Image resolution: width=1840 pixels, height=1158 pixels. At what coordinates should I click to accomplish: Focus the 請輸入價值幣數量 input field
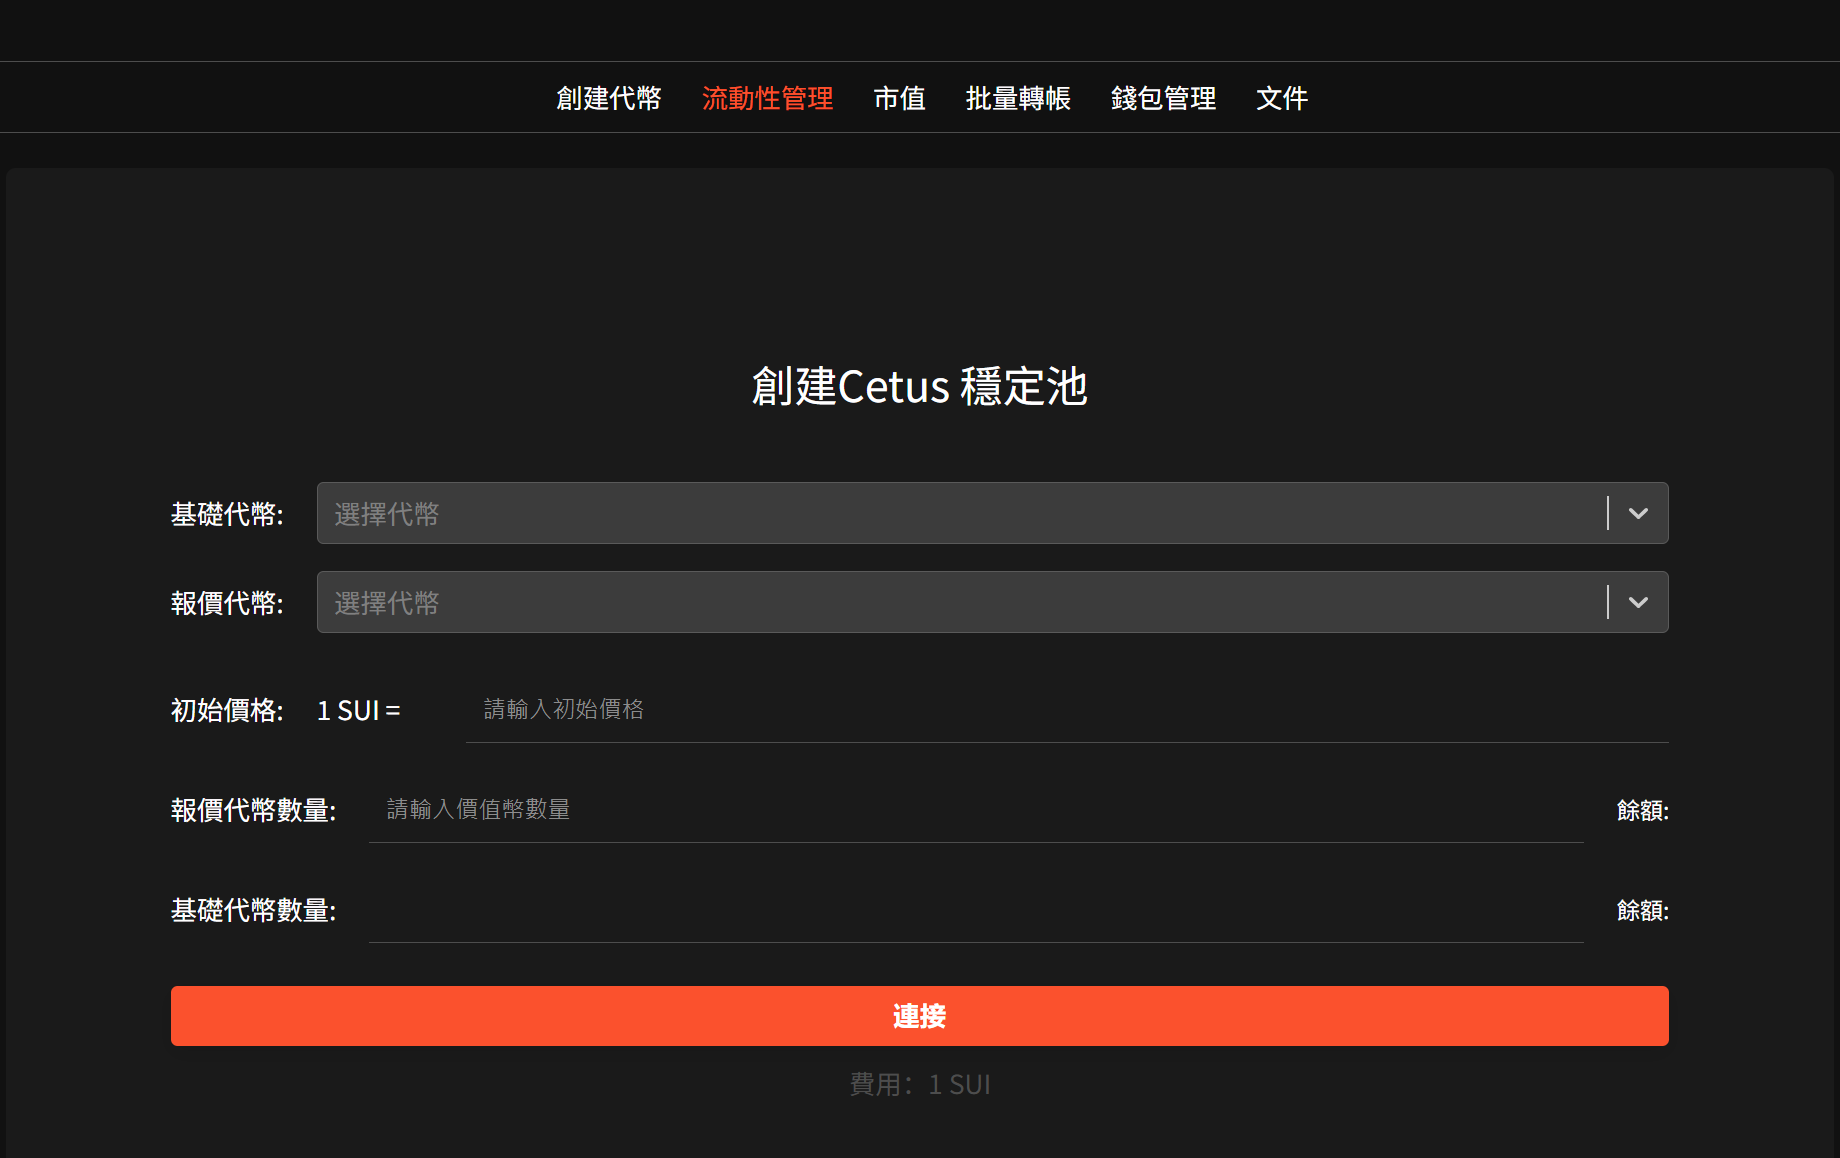pos(976,810)
